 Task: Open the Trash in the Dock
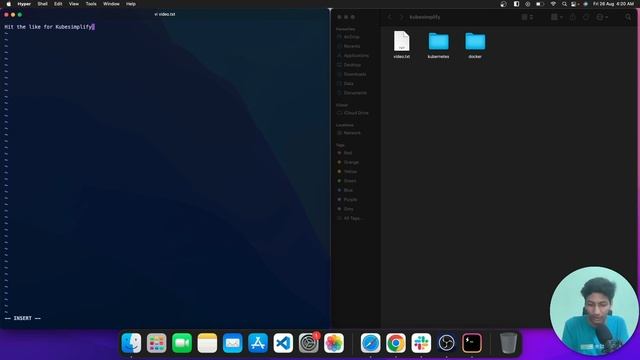(x=509, y=343)
